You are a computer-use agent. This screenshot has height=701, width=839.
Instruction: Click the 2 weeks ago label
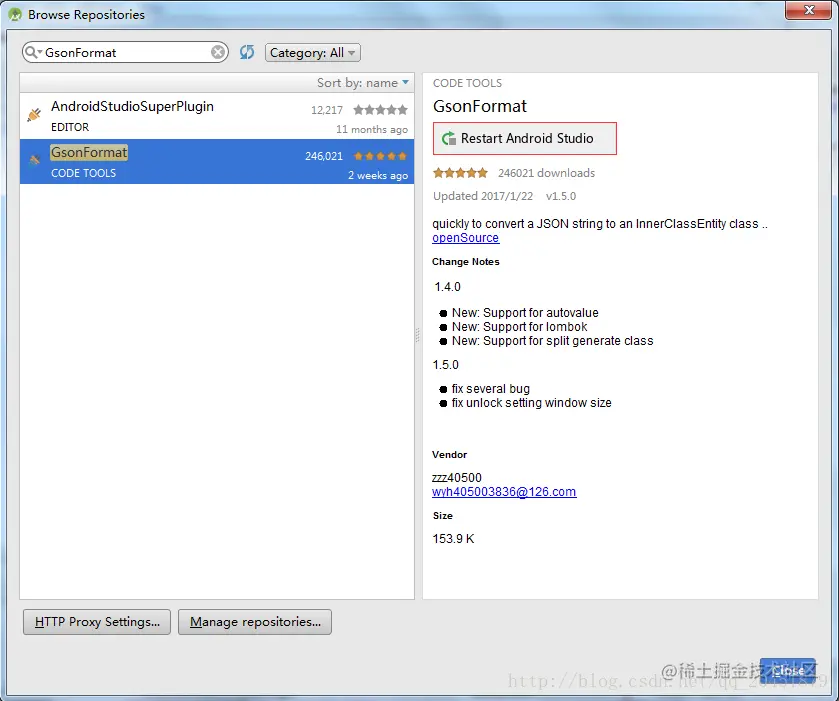click(x=378, y=176)
